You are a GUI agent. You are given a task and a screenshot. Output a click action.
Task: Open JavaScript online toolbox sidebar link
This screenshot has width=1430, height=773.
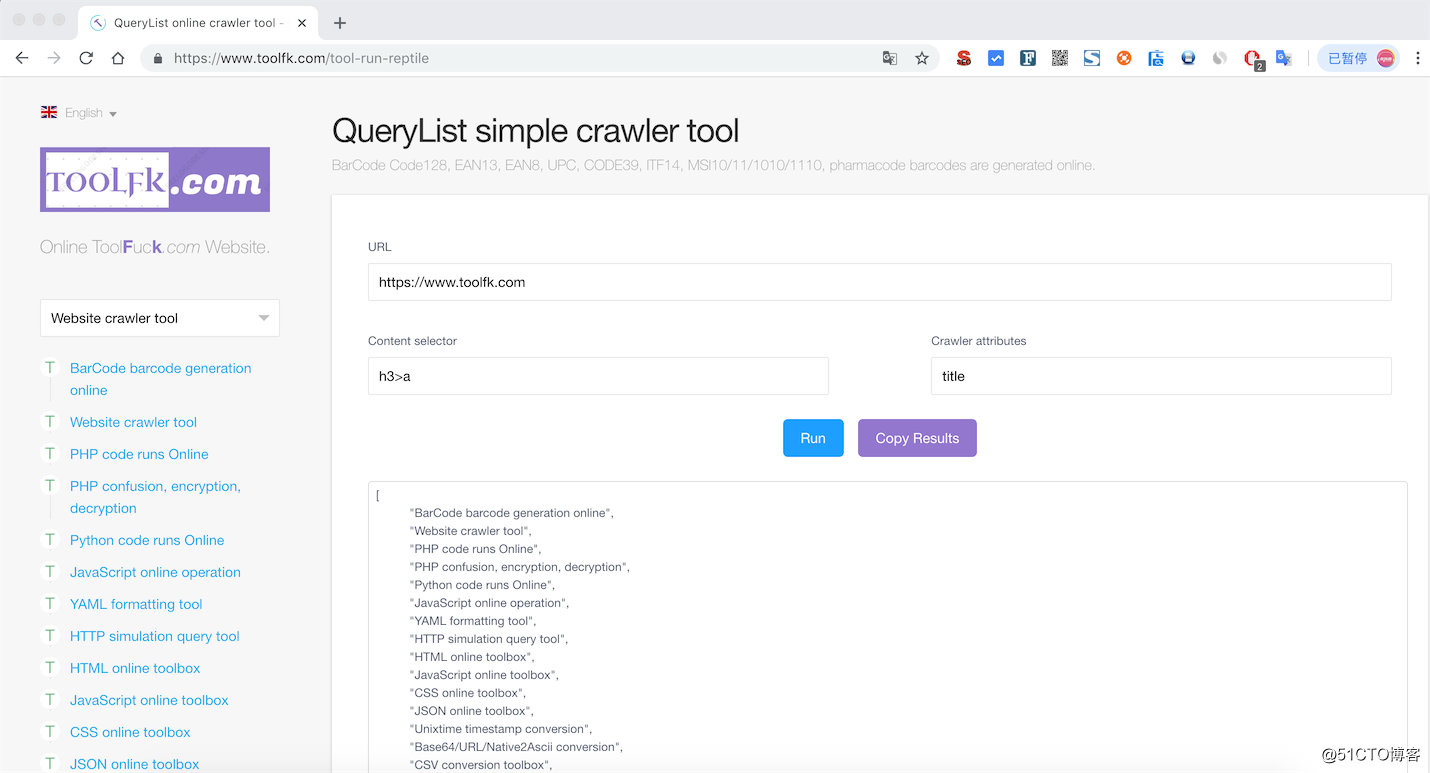149,700
